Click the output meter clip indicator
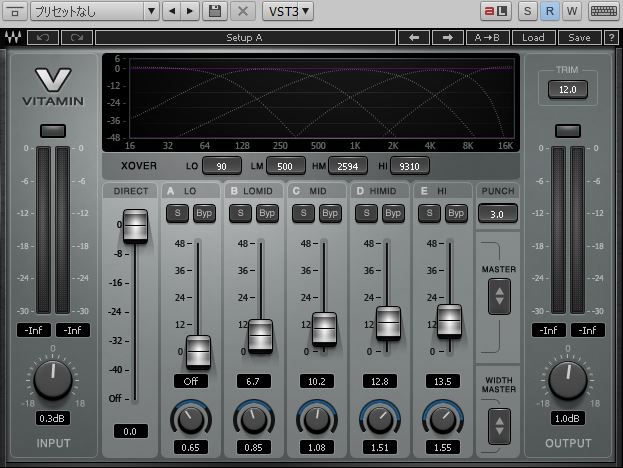The height and width of the screenshot is (468, 623). click(x=568, y=131)
